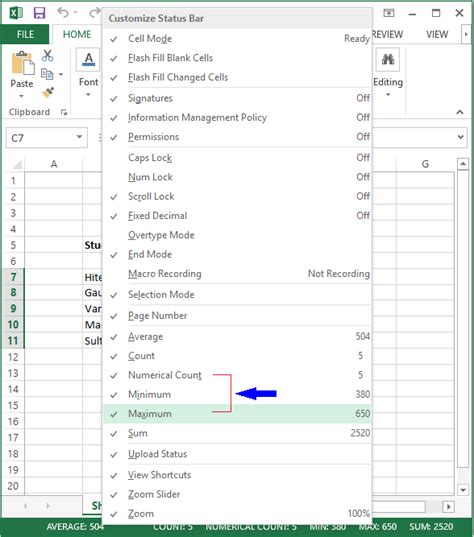Enable Num Lock status bar option
The image size is (474, 537).
(x=237, y=177)
